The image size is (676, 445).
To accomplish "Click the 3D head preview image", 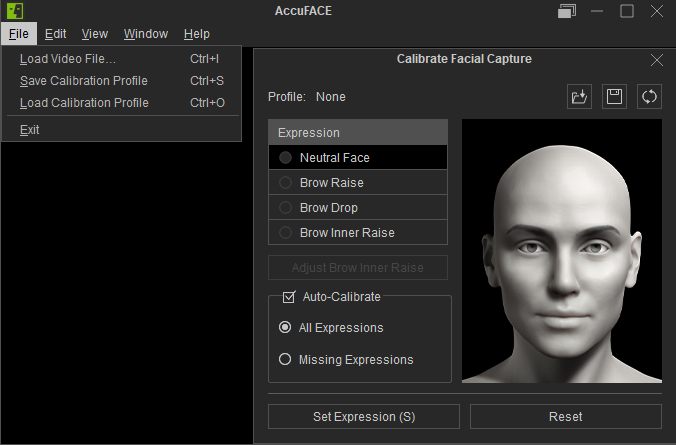I will point(562,251).
